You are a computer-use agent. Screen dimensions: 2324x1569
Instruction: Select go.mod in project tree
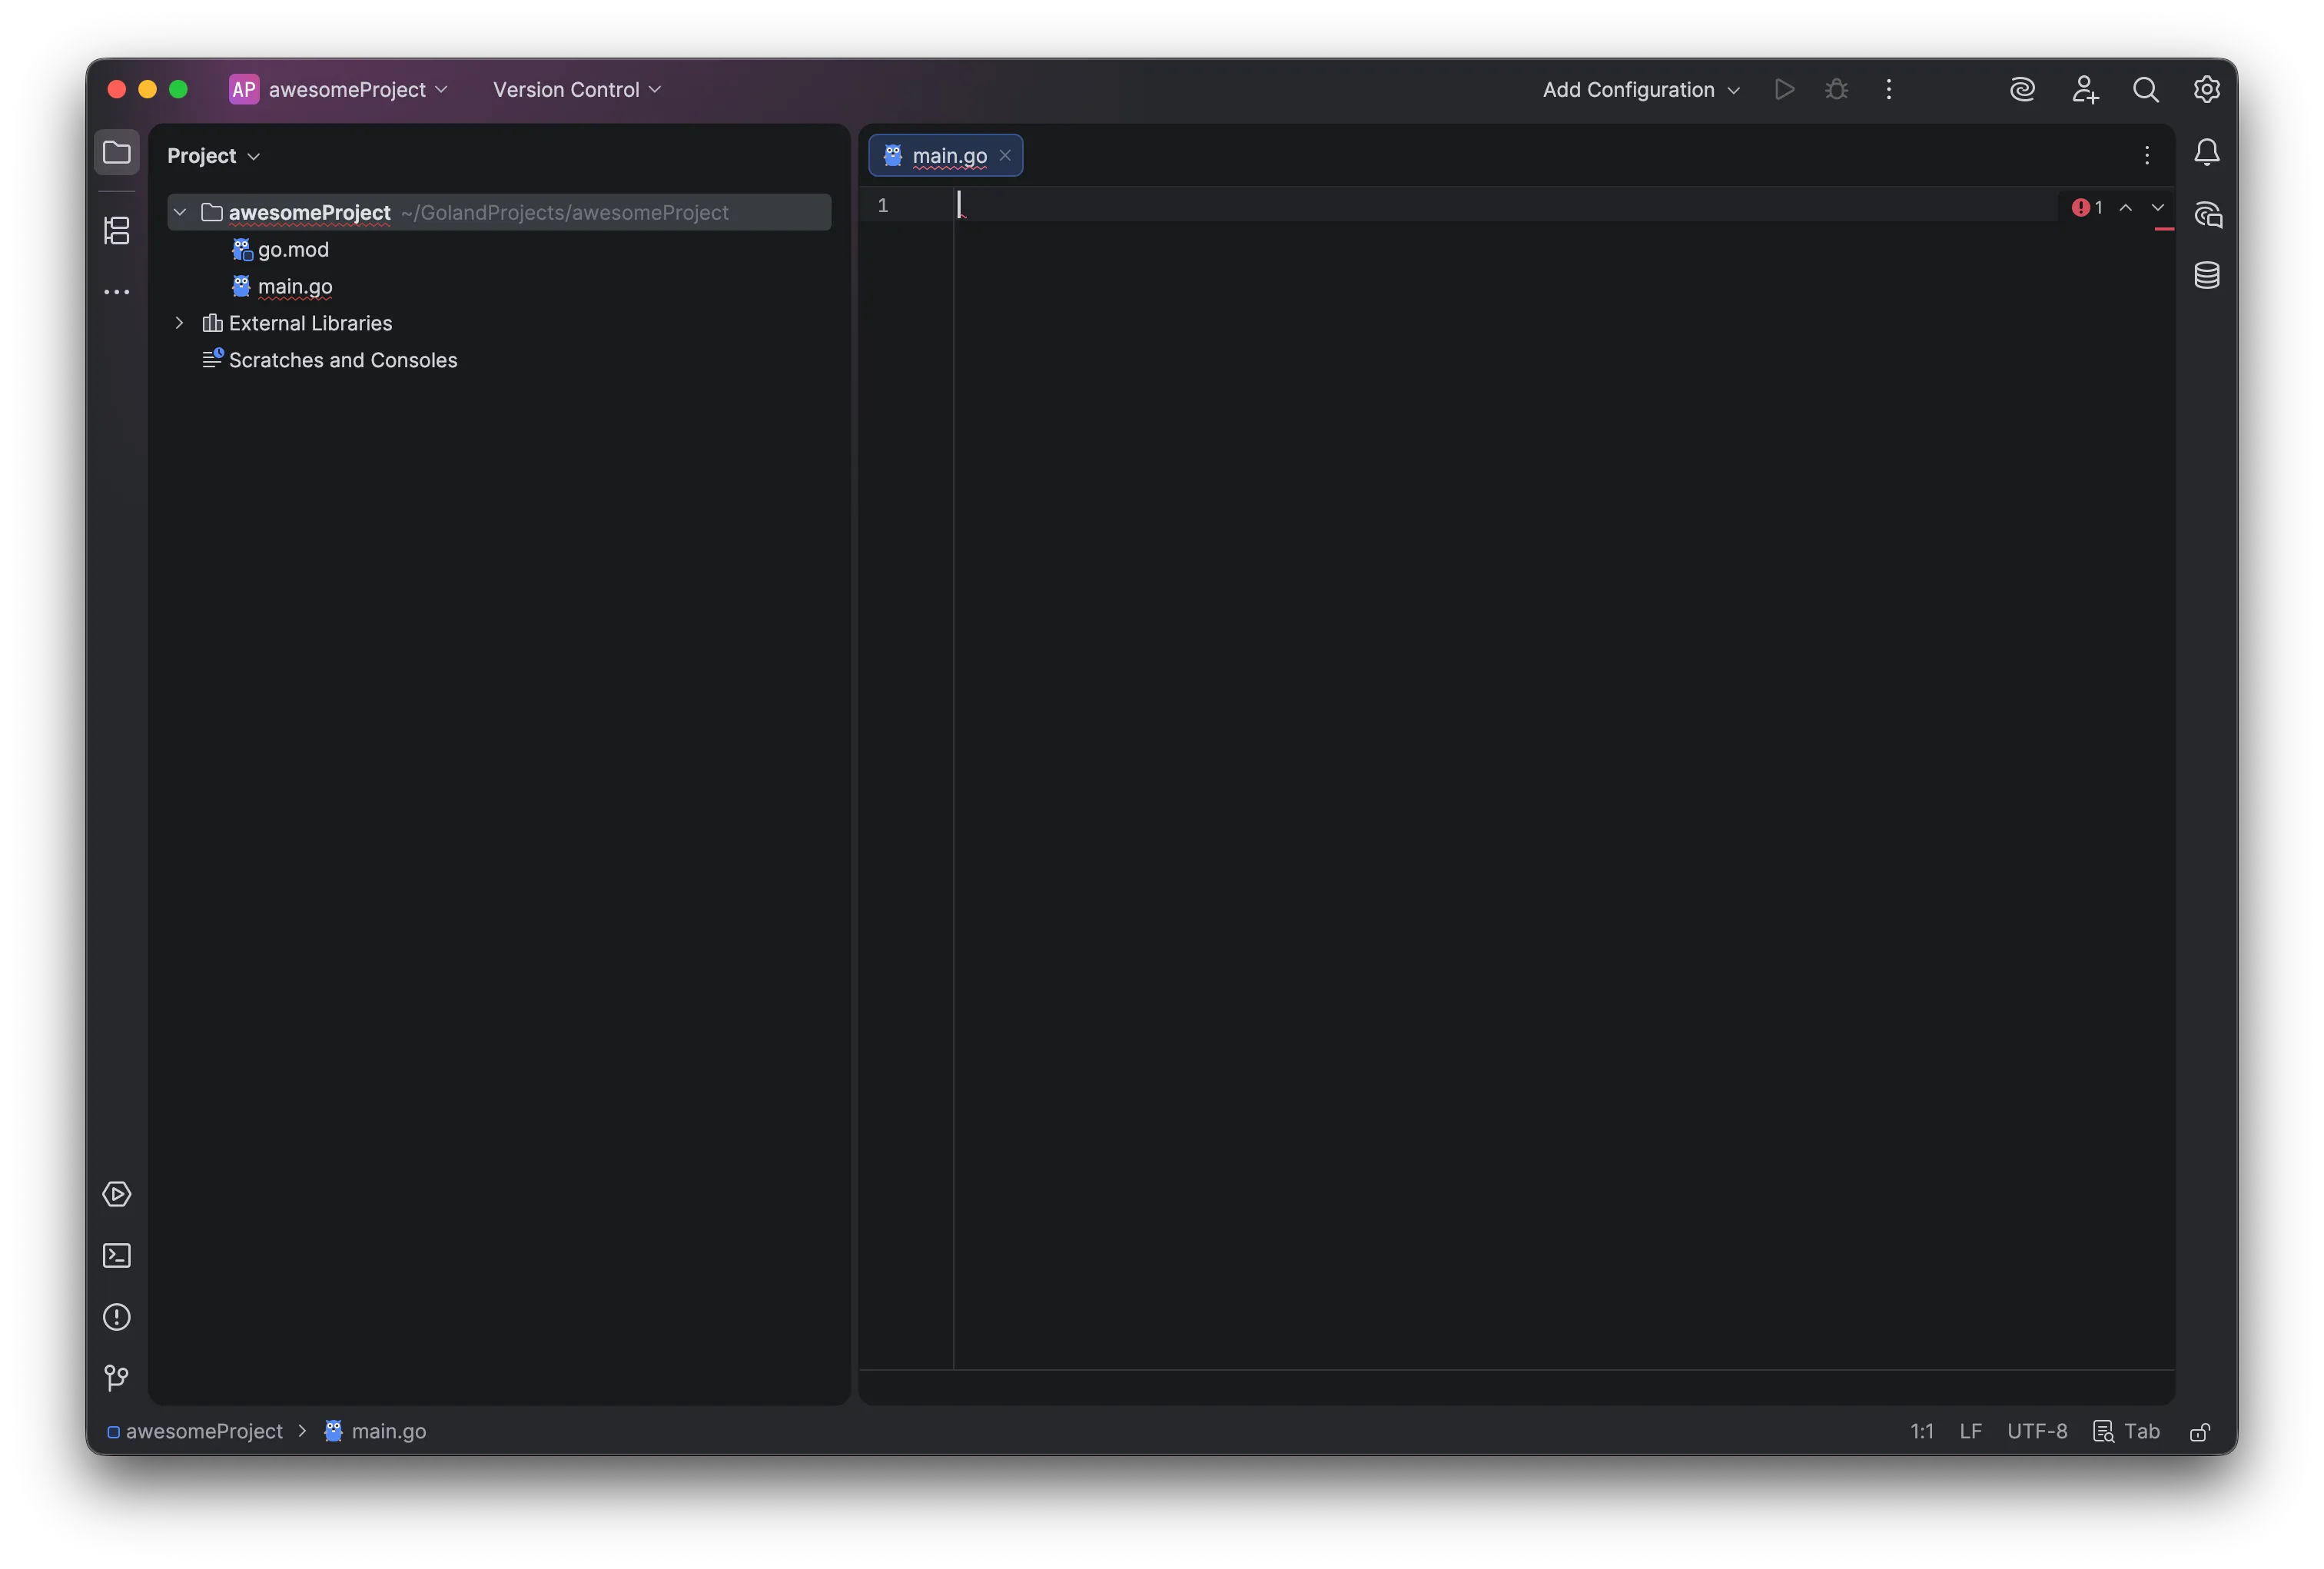pyautogui.click(x=292, y=249)
